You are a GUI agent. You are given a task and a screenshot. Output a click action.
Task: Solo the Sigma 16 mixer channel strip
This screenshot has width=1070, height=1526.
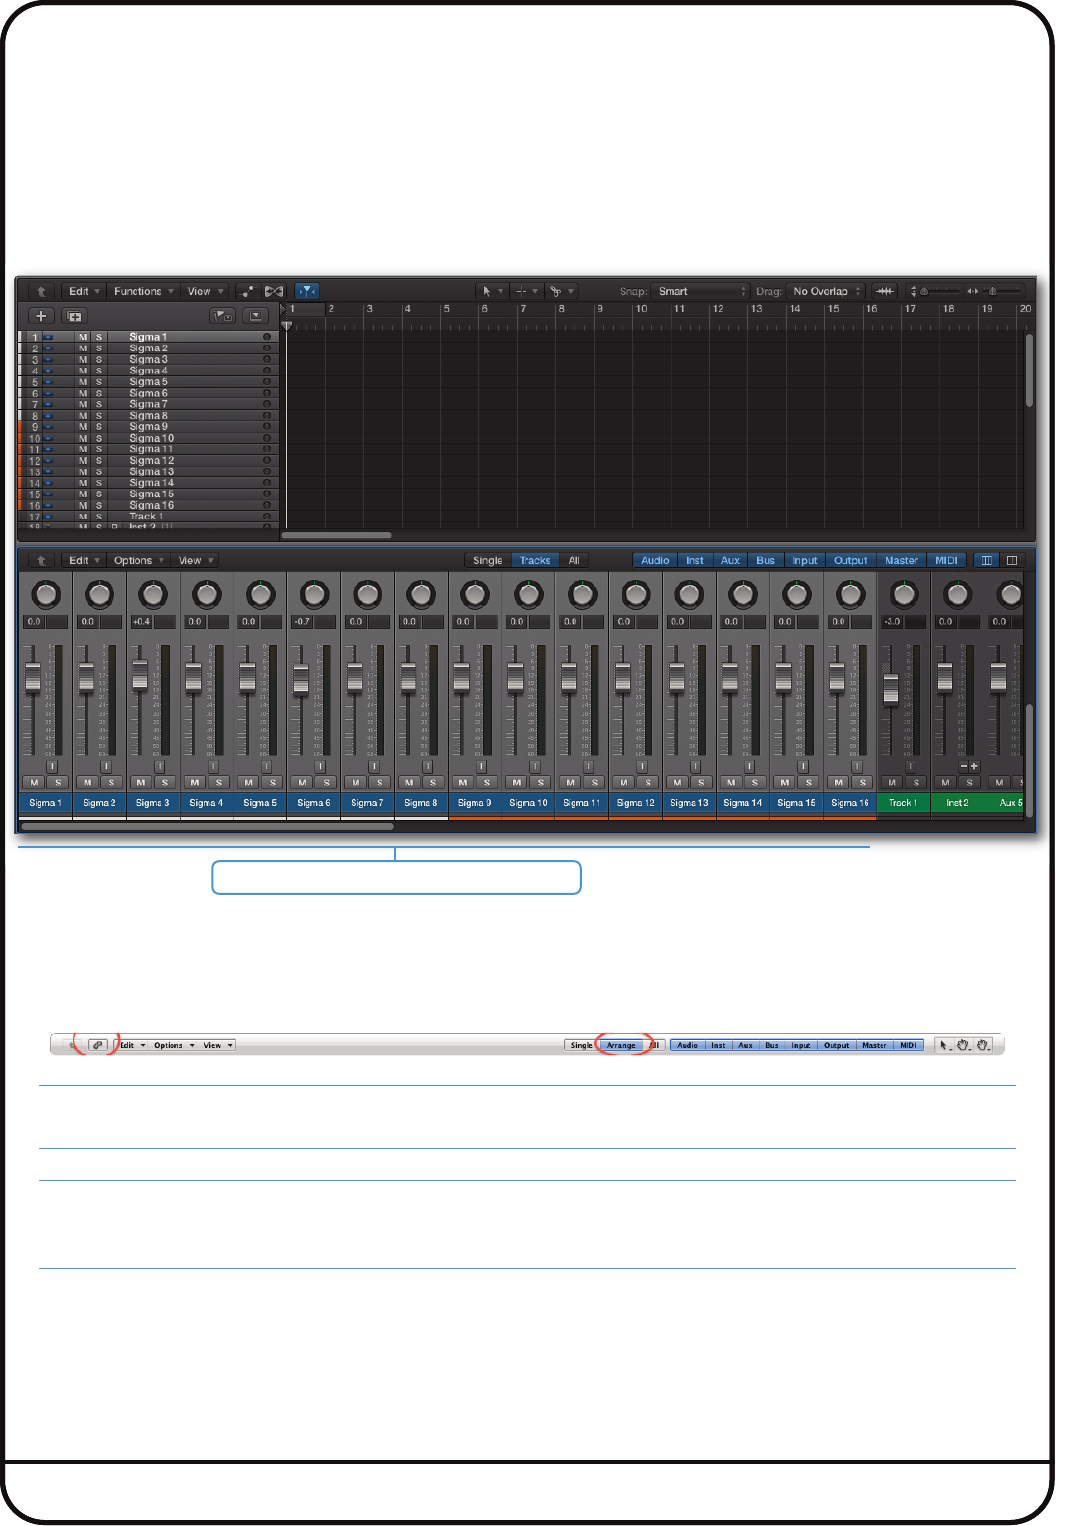click(862, 782)
